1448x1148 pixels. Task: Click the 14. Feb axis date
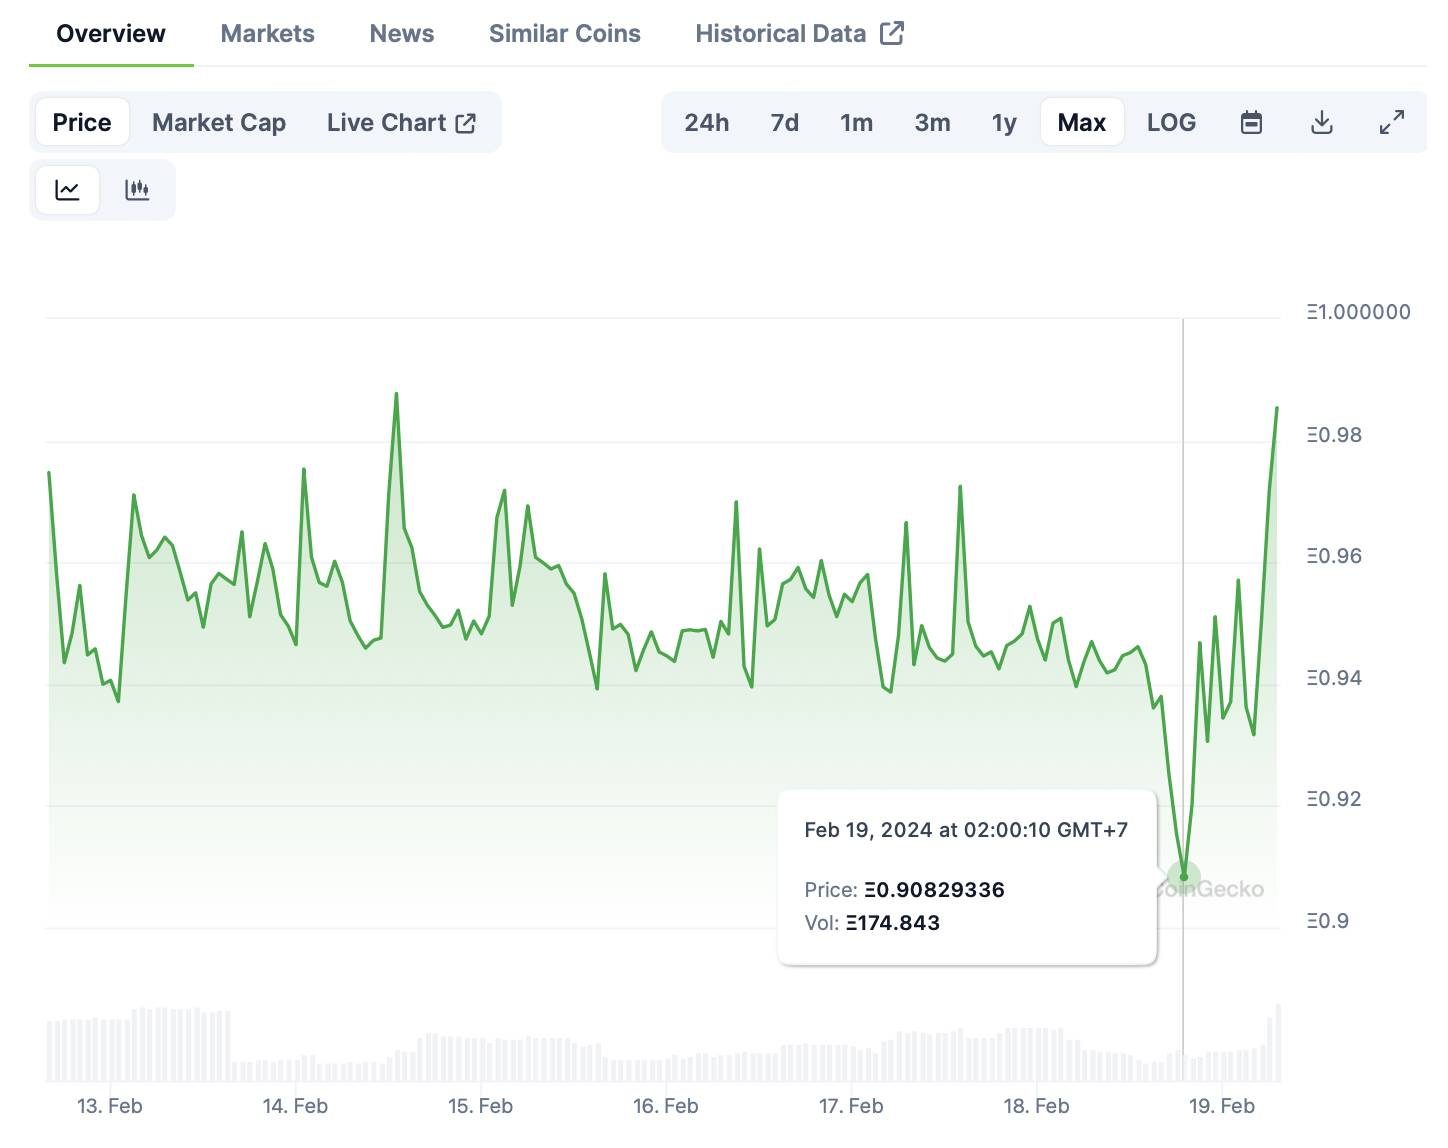pos(295,1106)
